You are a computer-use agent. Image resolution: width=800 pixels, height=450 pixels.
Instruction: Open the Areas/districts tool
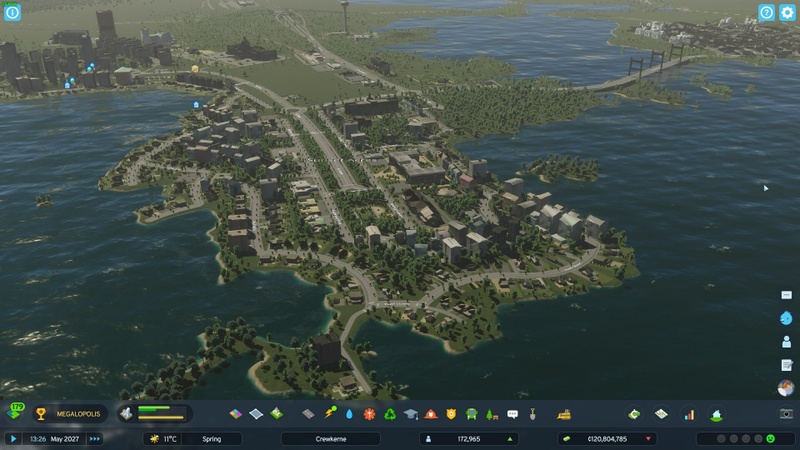tap(256, 414)
